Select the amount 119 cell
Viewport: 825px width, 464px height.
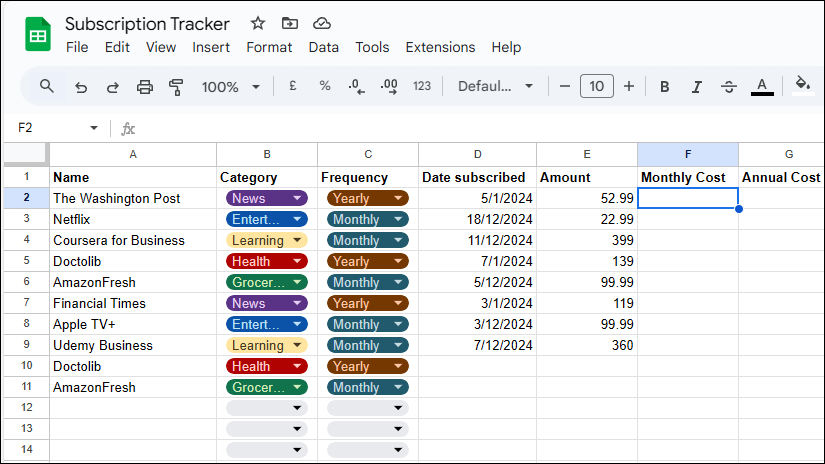587,304
